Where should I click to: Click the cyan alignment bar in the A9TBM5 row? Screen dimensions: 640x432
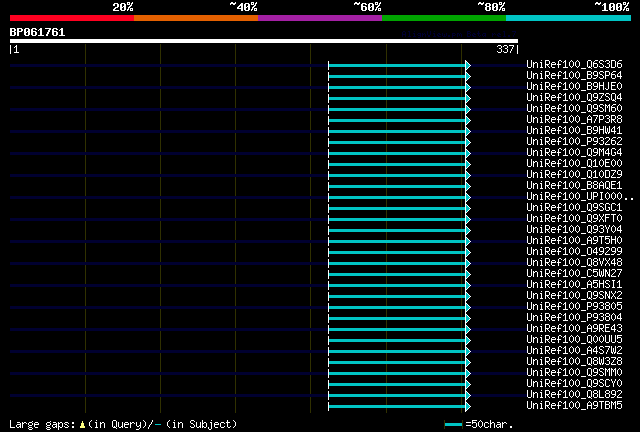pyautogui.click(x=397, y=407)
